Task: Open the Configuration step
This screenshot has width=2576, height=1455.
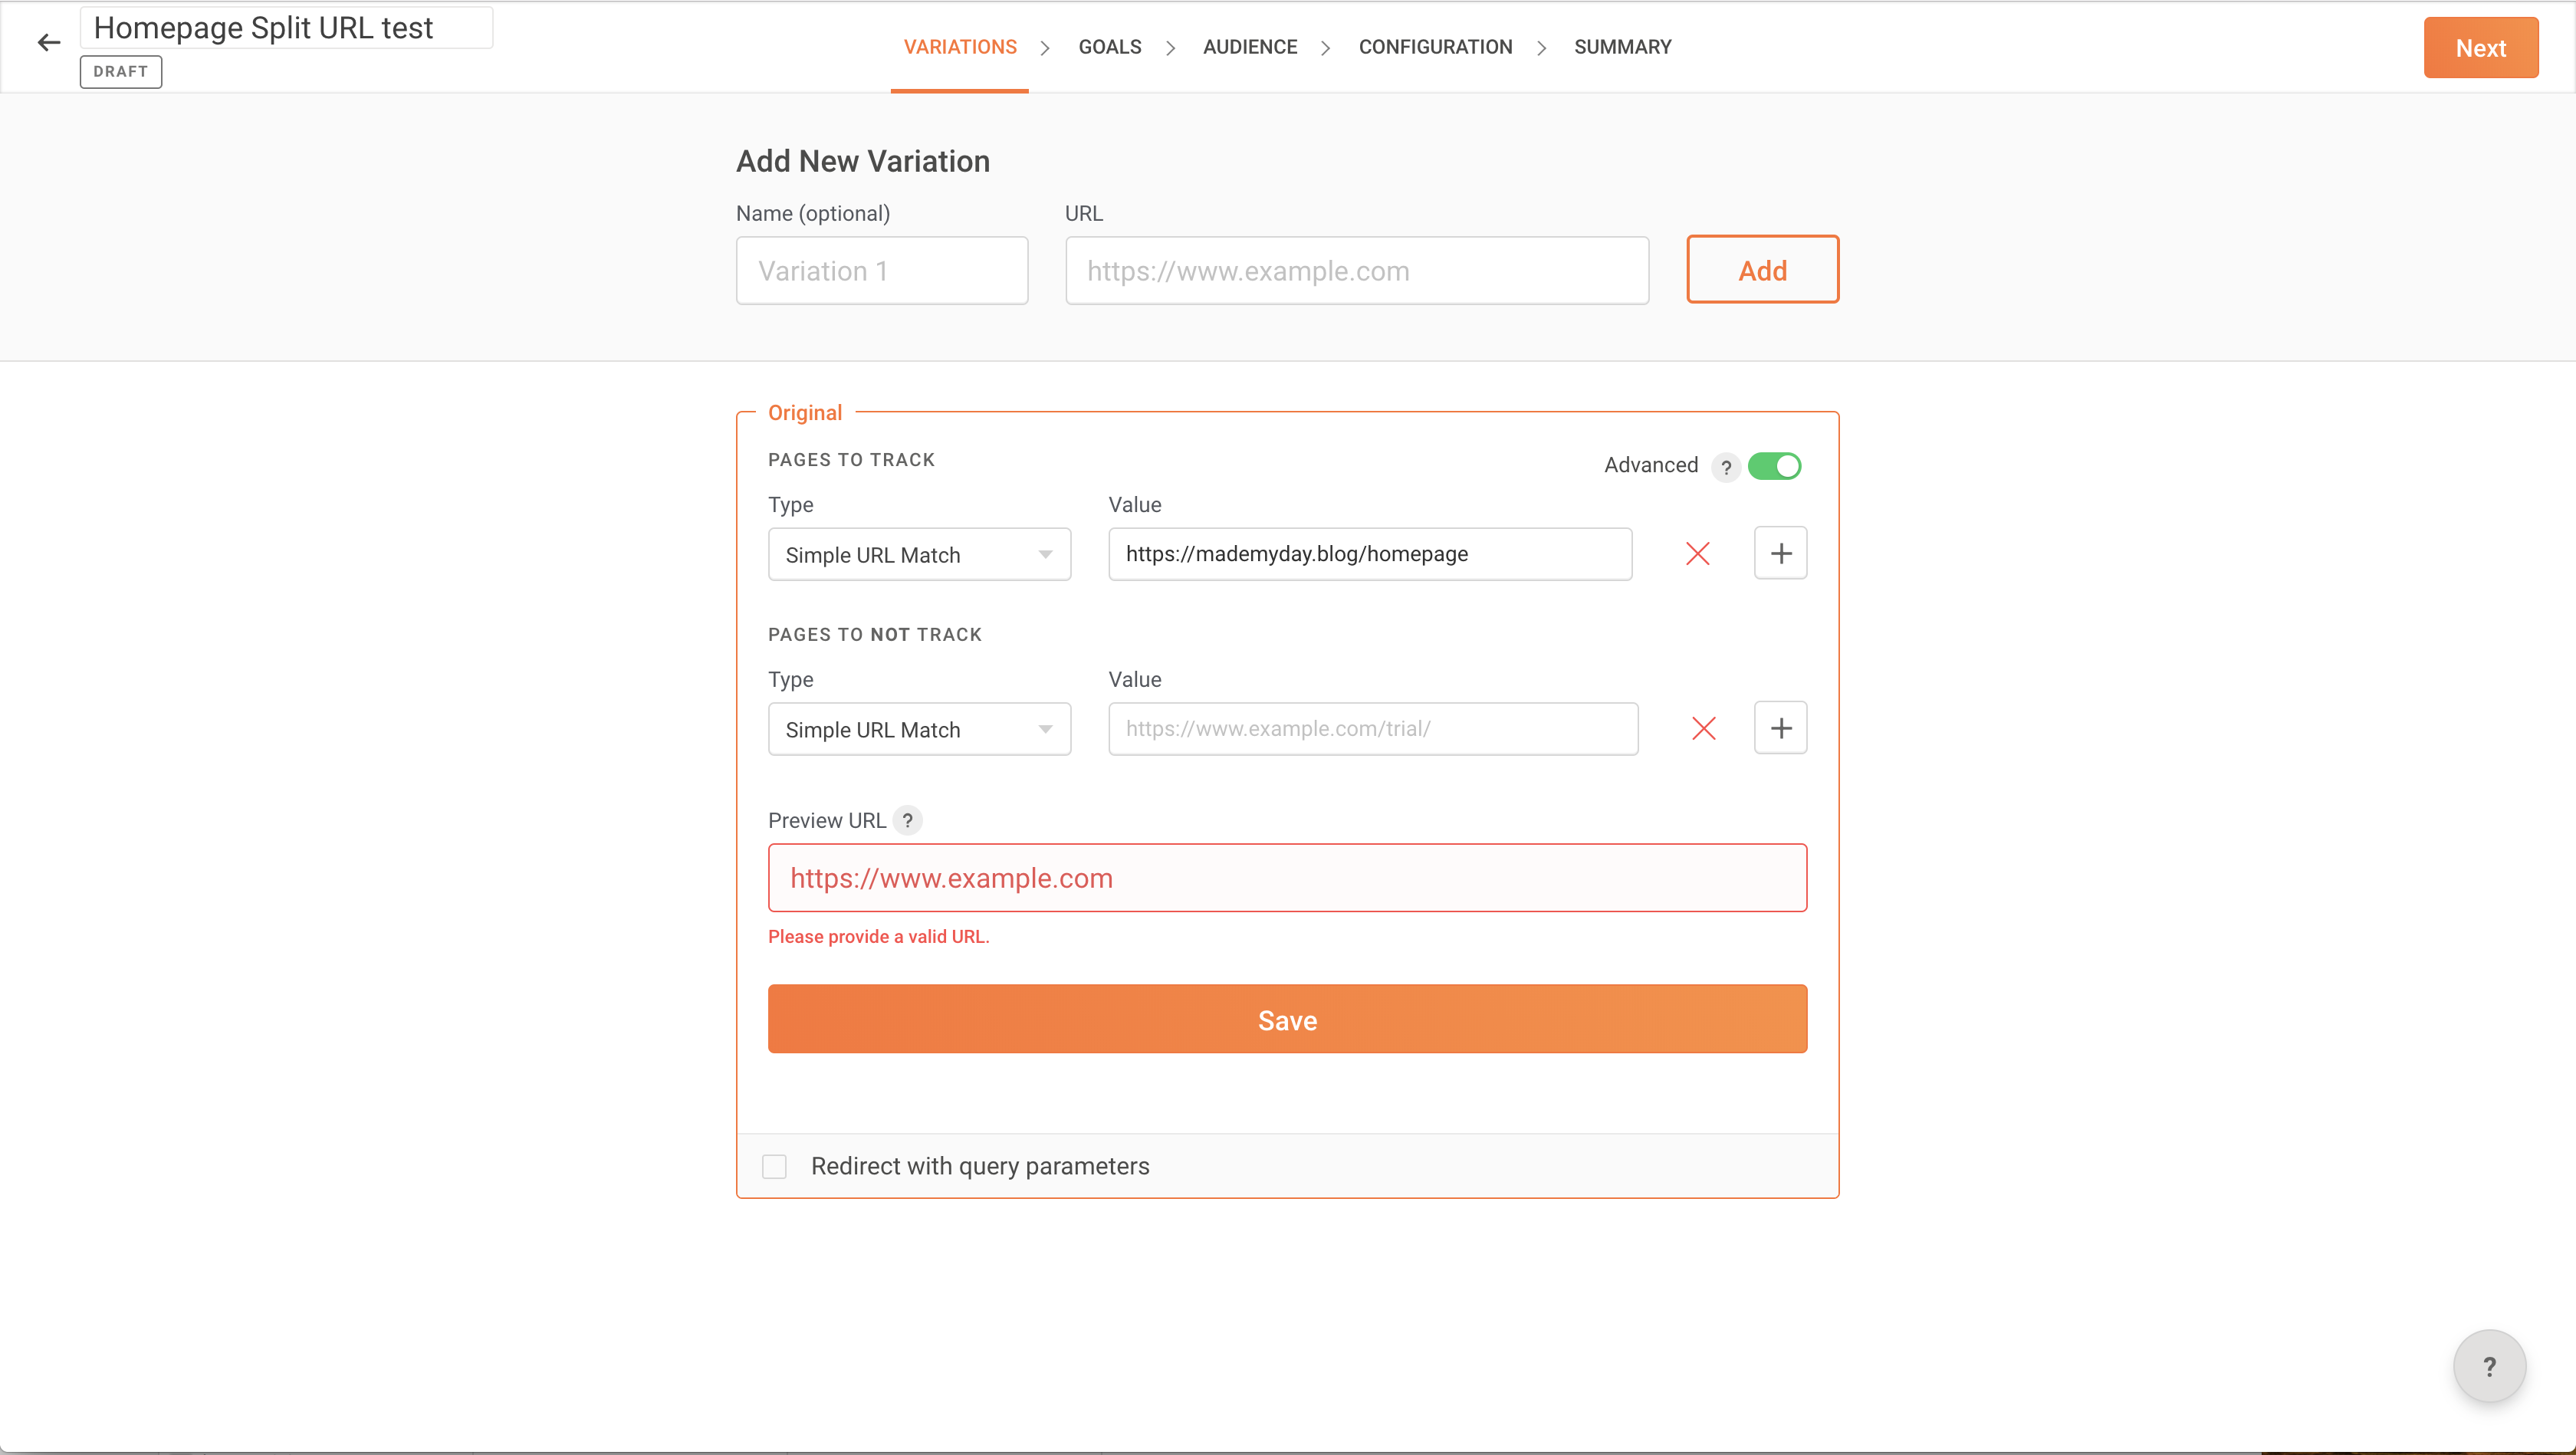Action: coord(1434,47)
